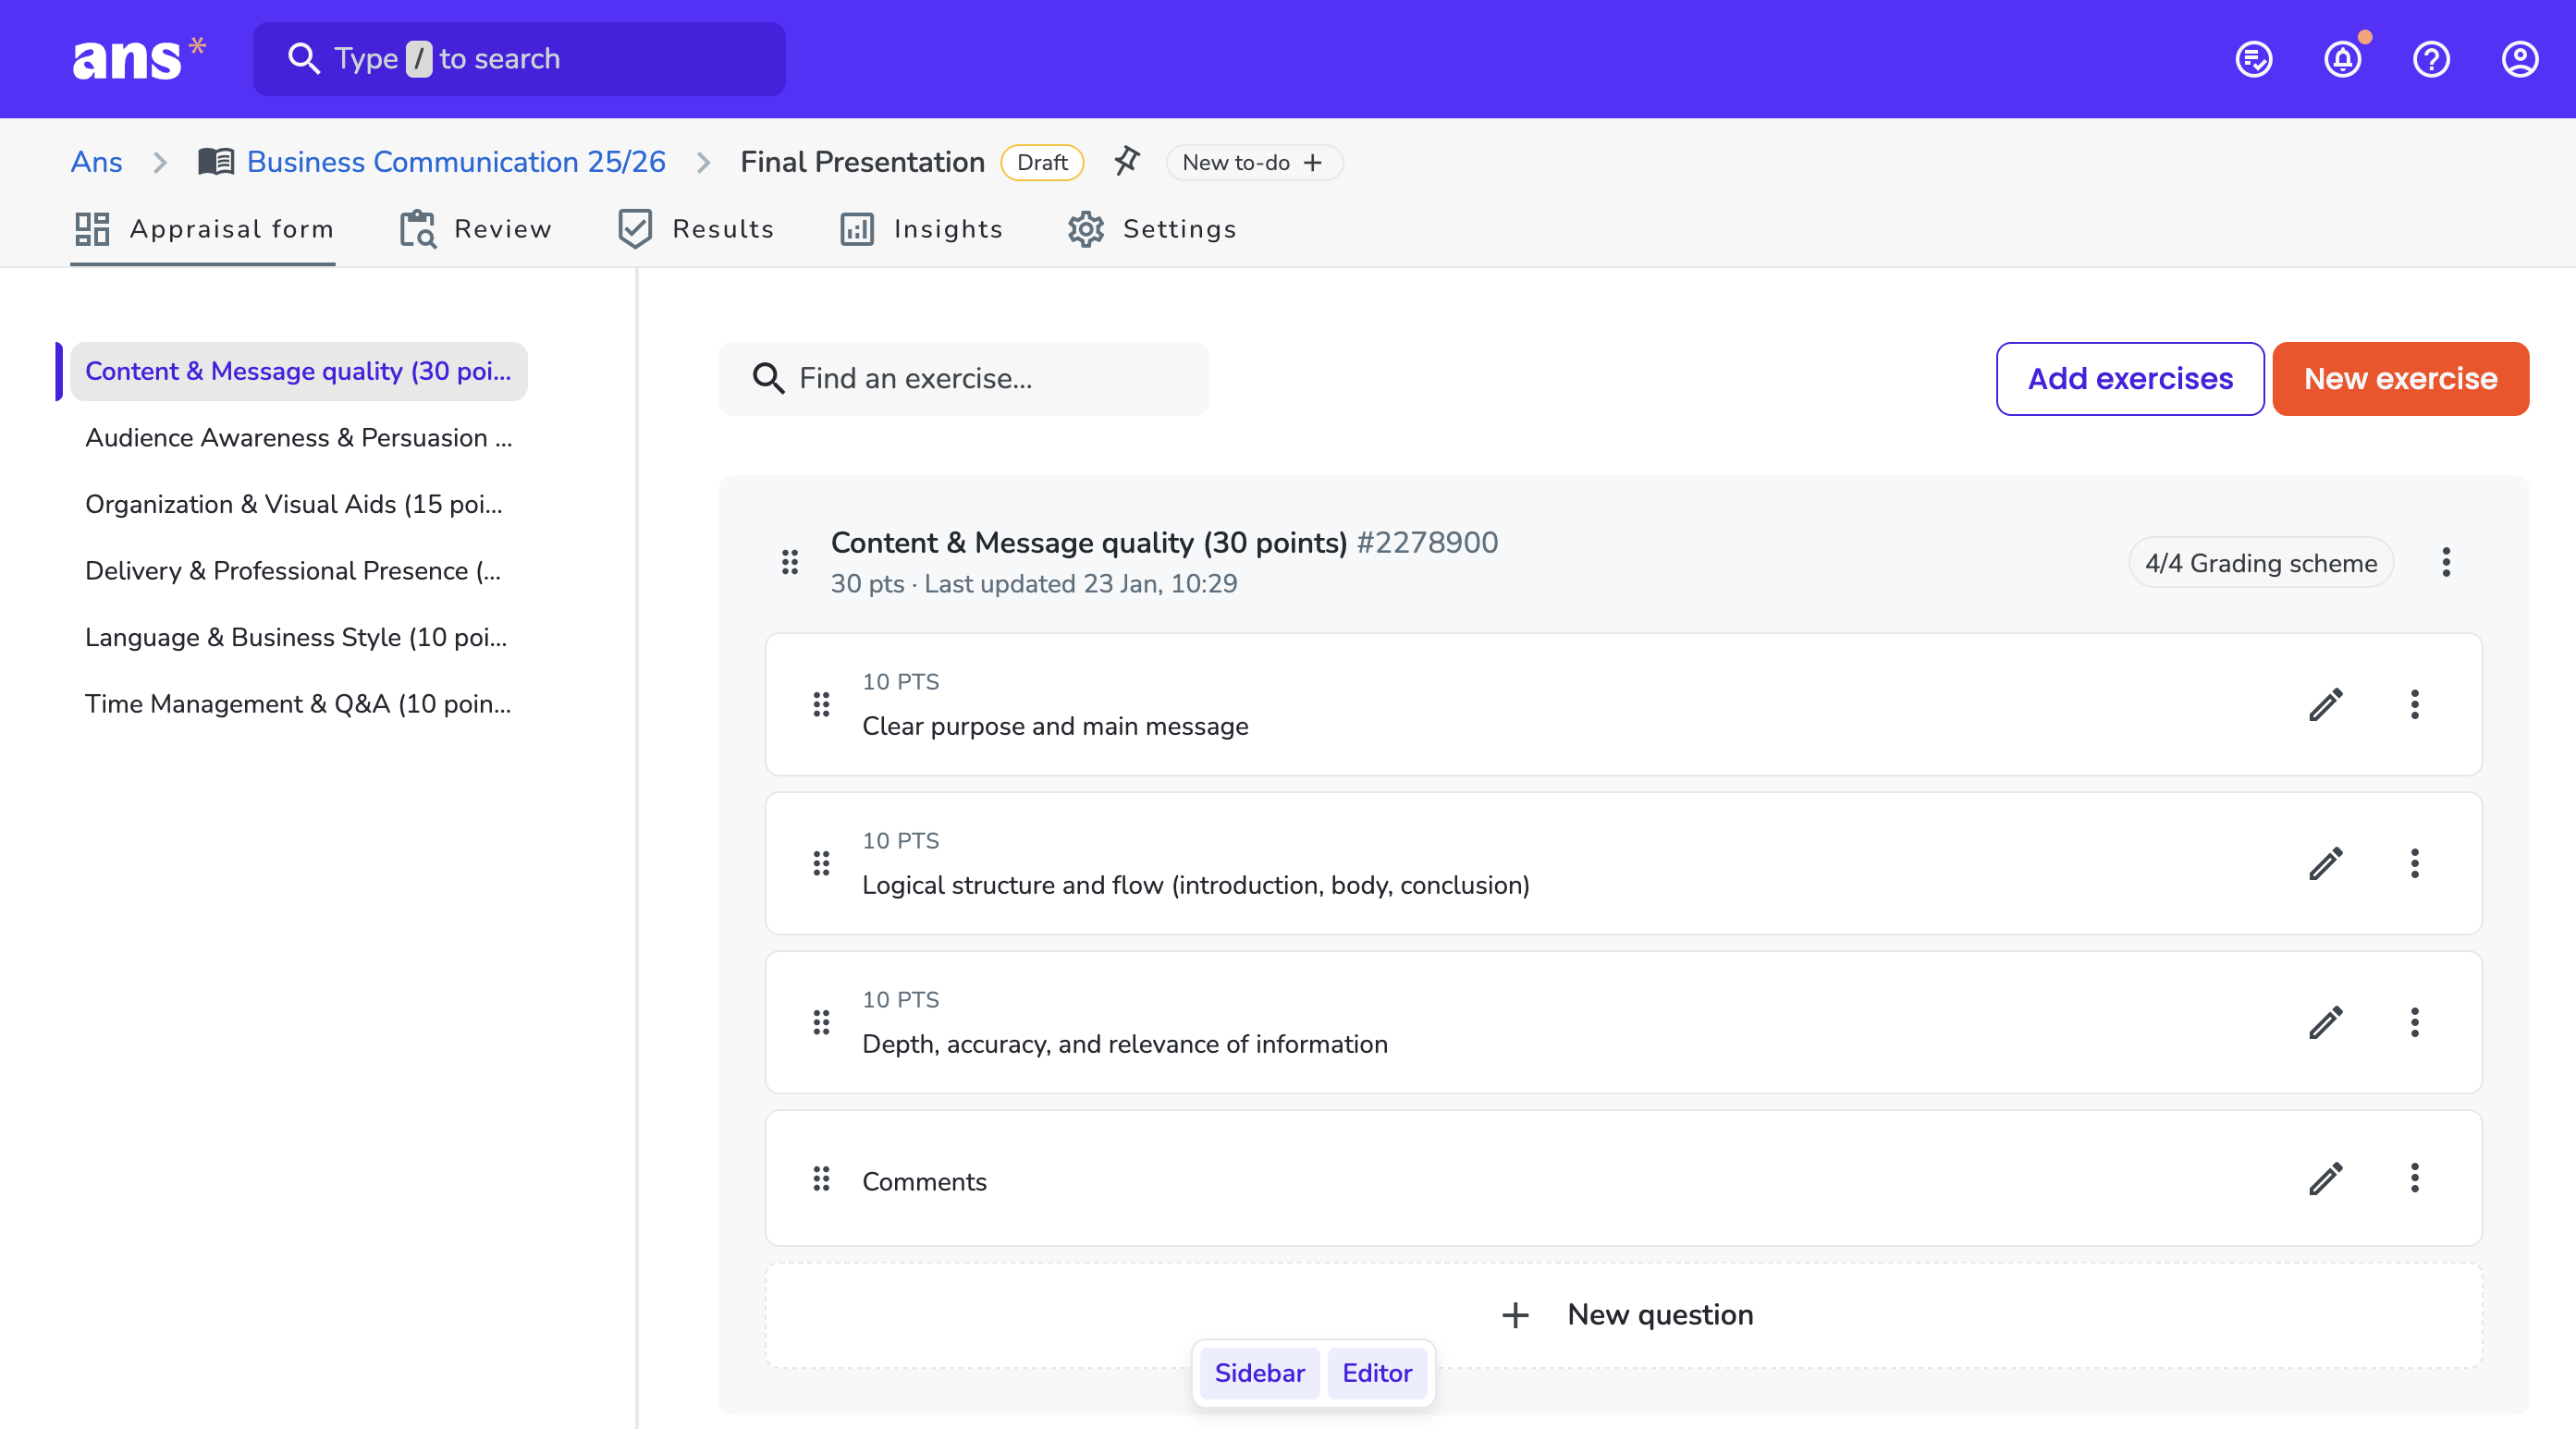The height and width of the screenshot is (1429, 2576).
Task: Click the magnifier icon in Find an exercise
Action: 768,378
